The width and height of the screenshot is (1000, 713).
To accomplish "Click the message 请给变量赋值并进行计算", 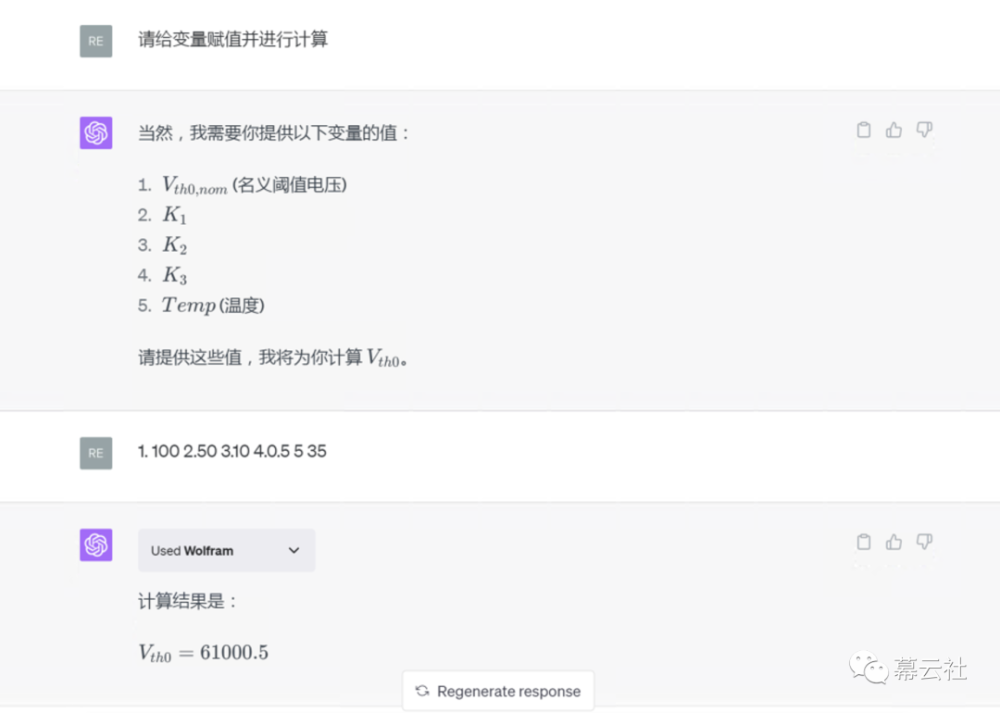I will 231,41.
